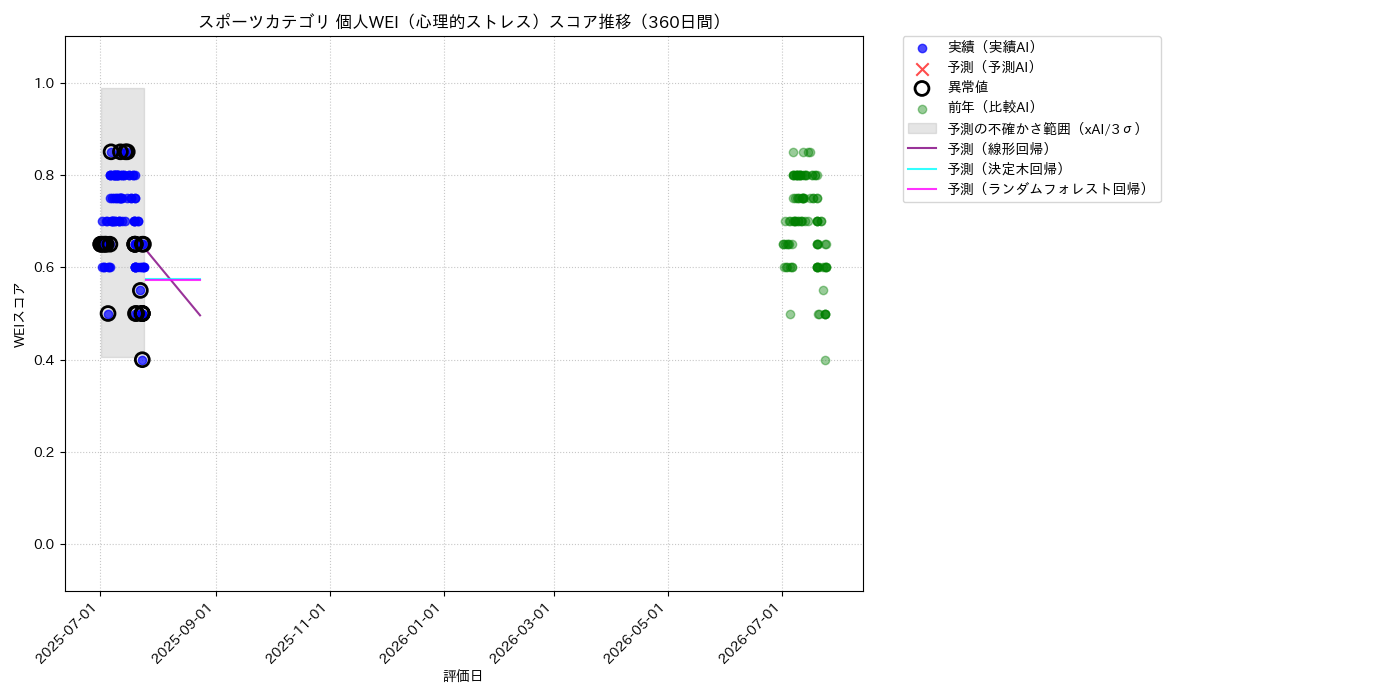Click the purple 線形回帰 legend line sample
The width and height of the screenshot is (1400, 700).
(x=922, y=148)
